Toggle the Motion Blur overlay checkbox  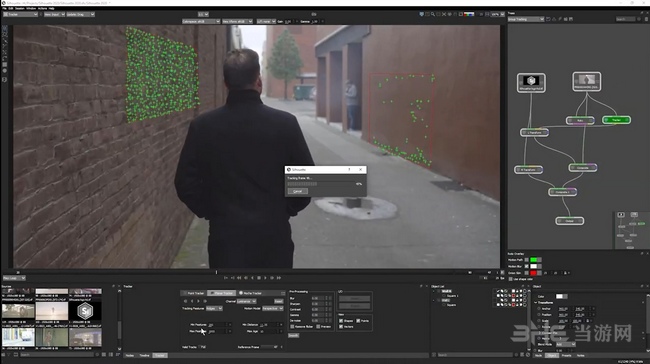point(526,266)
